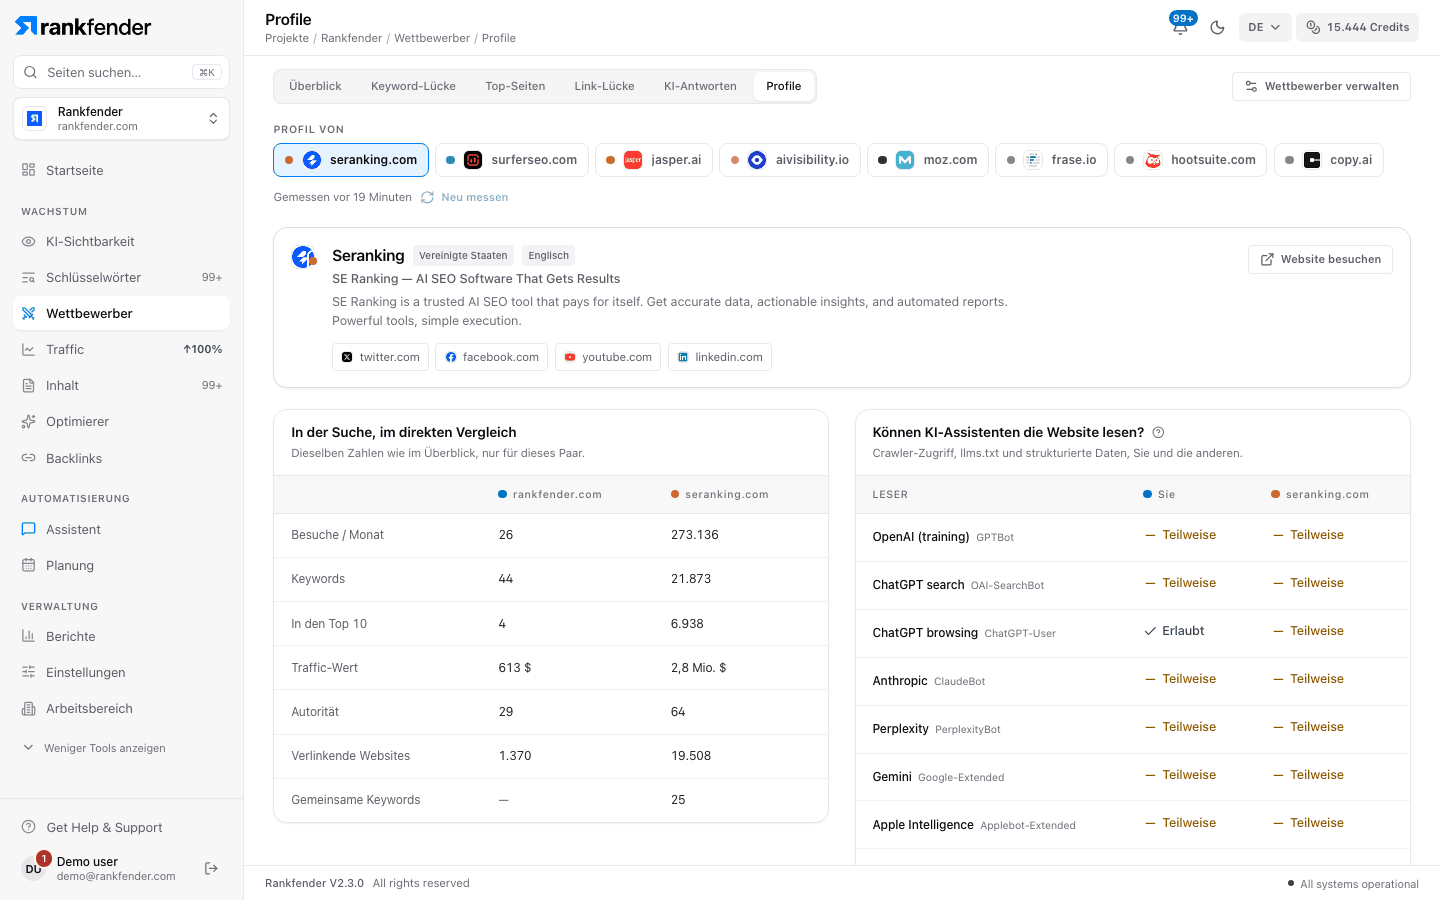The height and width of the screenshot is (900, 1440).
Task: Open Arbeitsbereich building icon
Action: tap(28, 709)
